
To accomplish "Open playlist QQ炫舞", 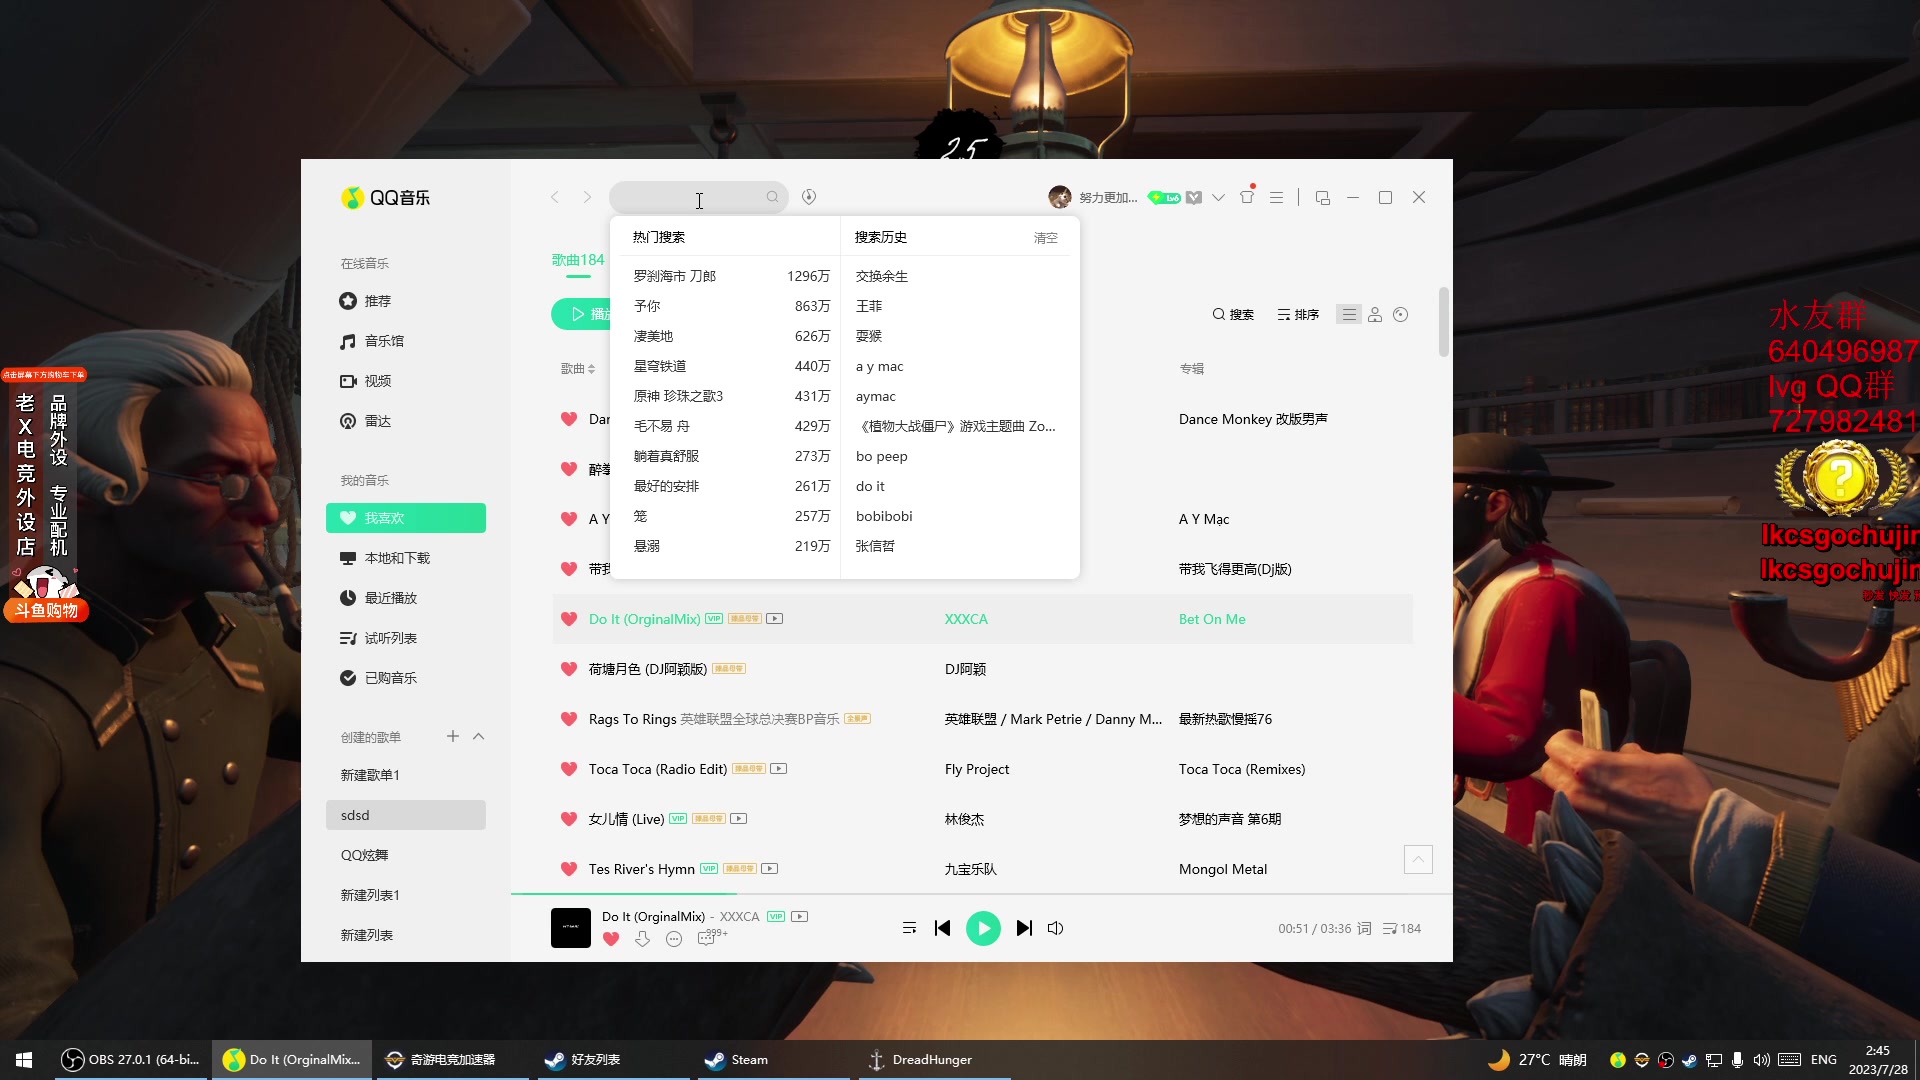I will coord(406,855).
